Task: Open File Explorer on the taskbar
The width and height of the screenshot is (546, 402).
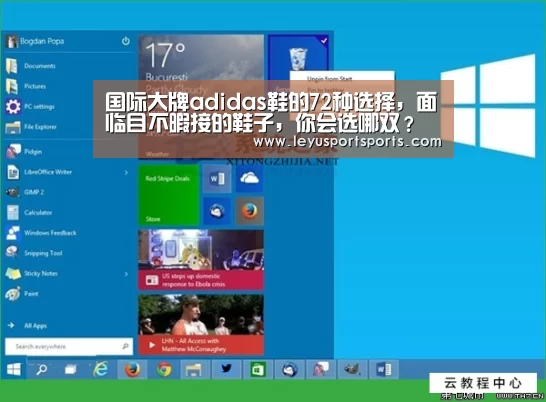Action: click(x=194, y=369)
